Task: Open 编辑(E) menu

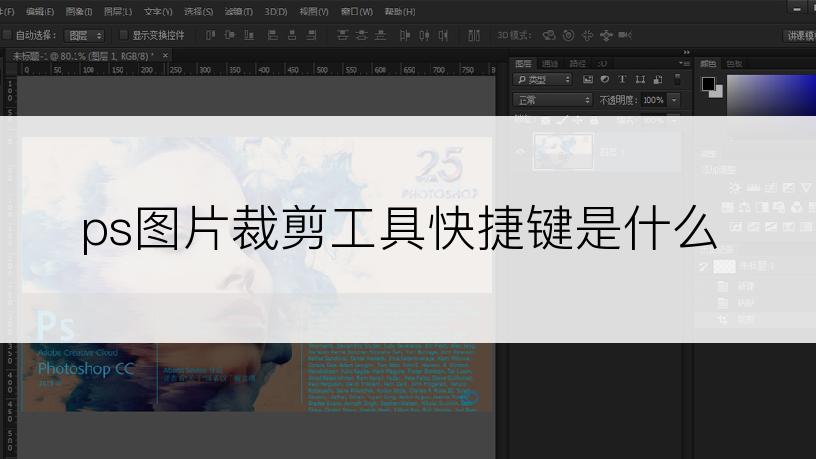Action: [40, 11]
